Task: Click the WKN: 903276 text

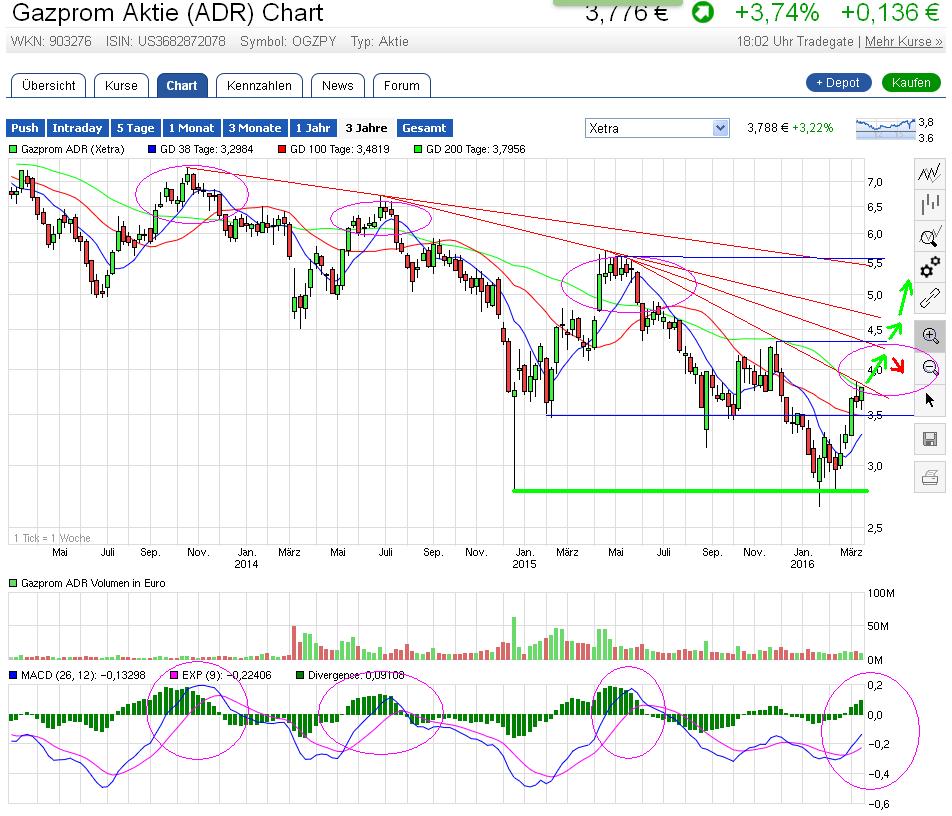Action: click(51, 41)
